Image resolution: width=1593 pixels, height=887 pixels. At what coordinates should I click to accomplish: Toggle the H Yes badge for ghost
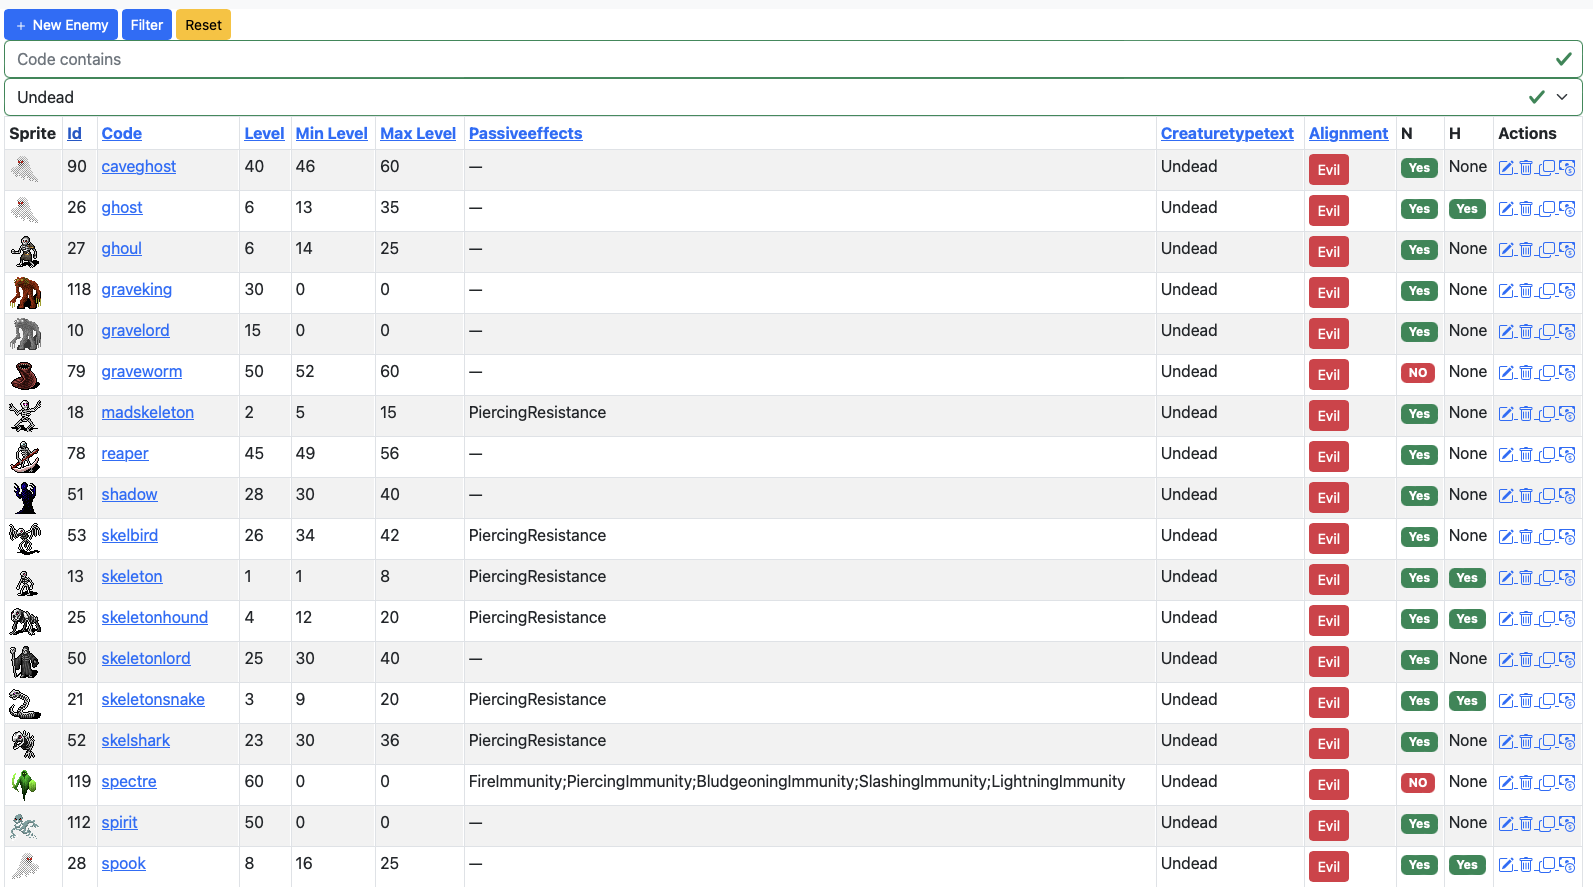click(1467, 209)
